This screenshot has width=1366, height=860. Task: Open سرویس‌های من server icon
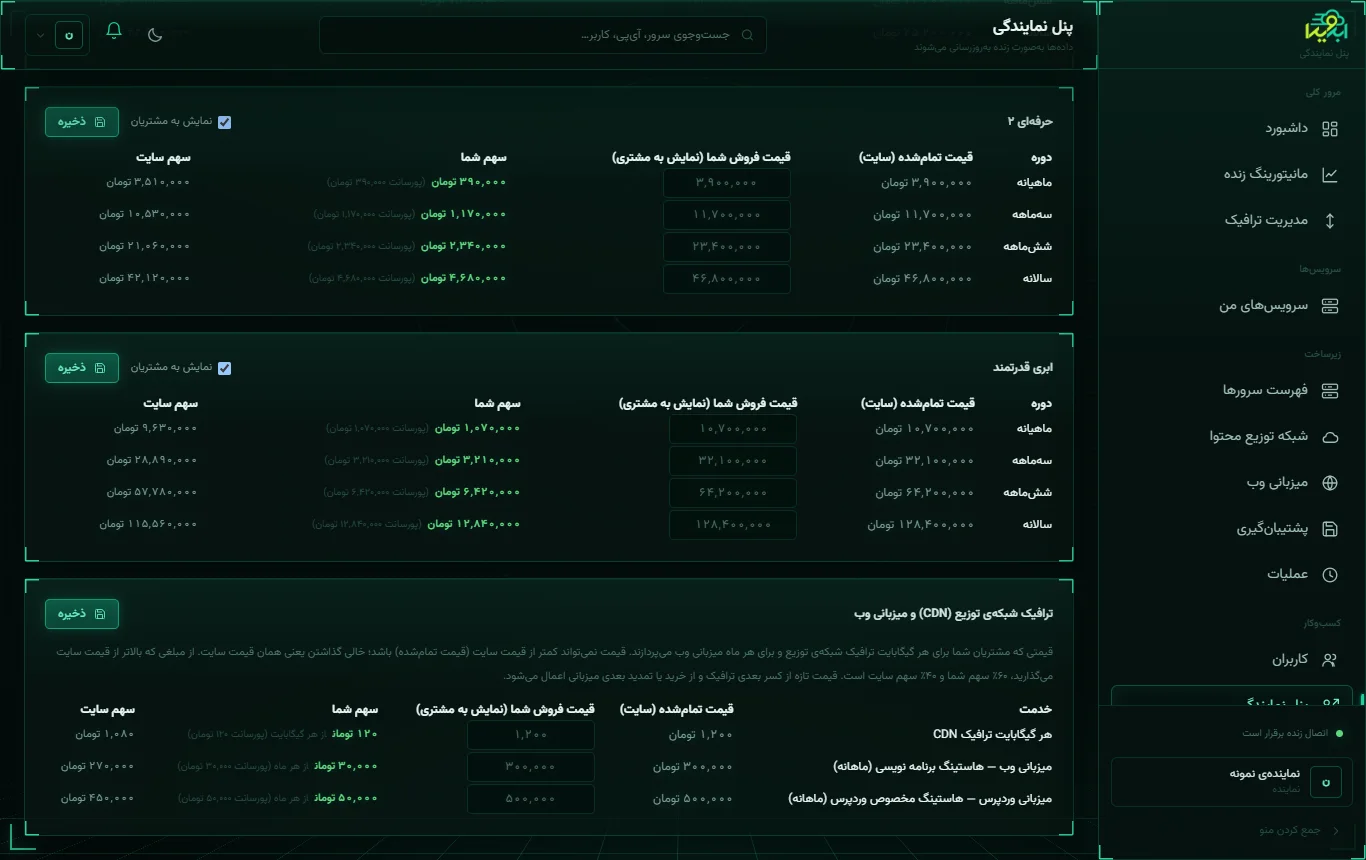[1329, 306]
